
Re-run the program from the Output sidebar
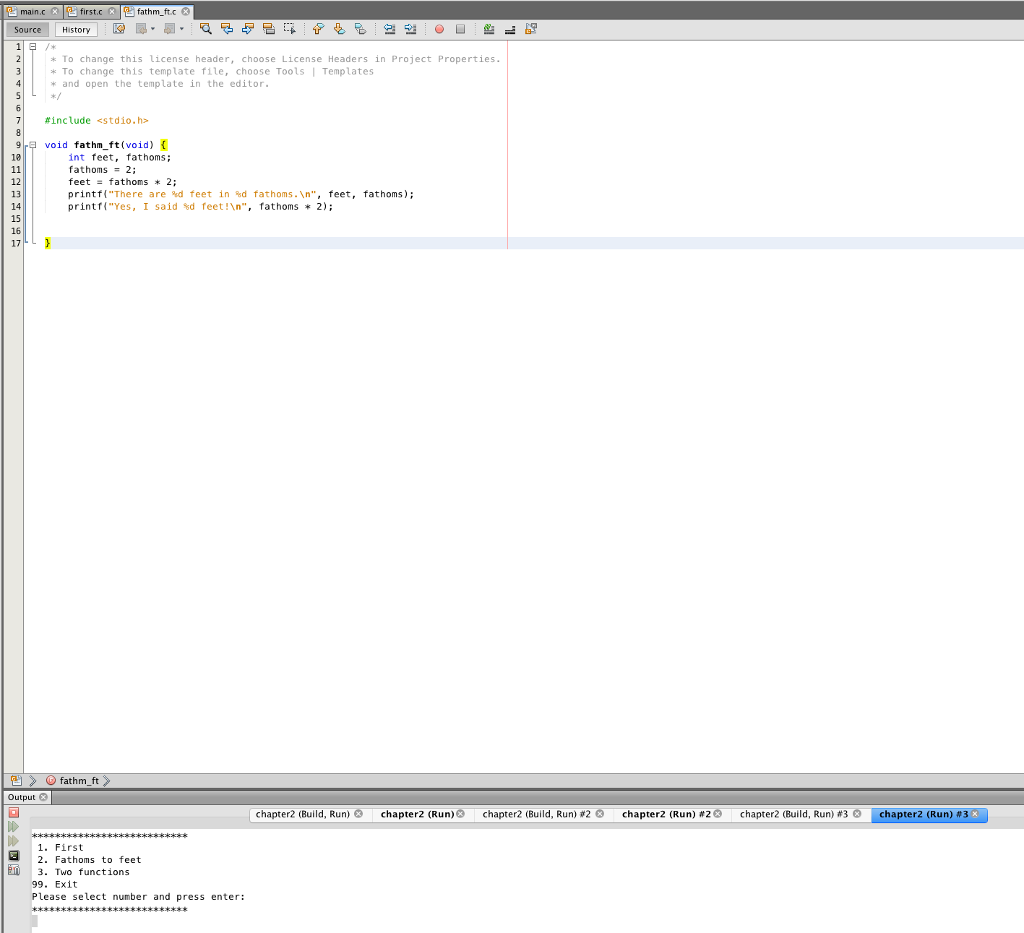point(13,827)
